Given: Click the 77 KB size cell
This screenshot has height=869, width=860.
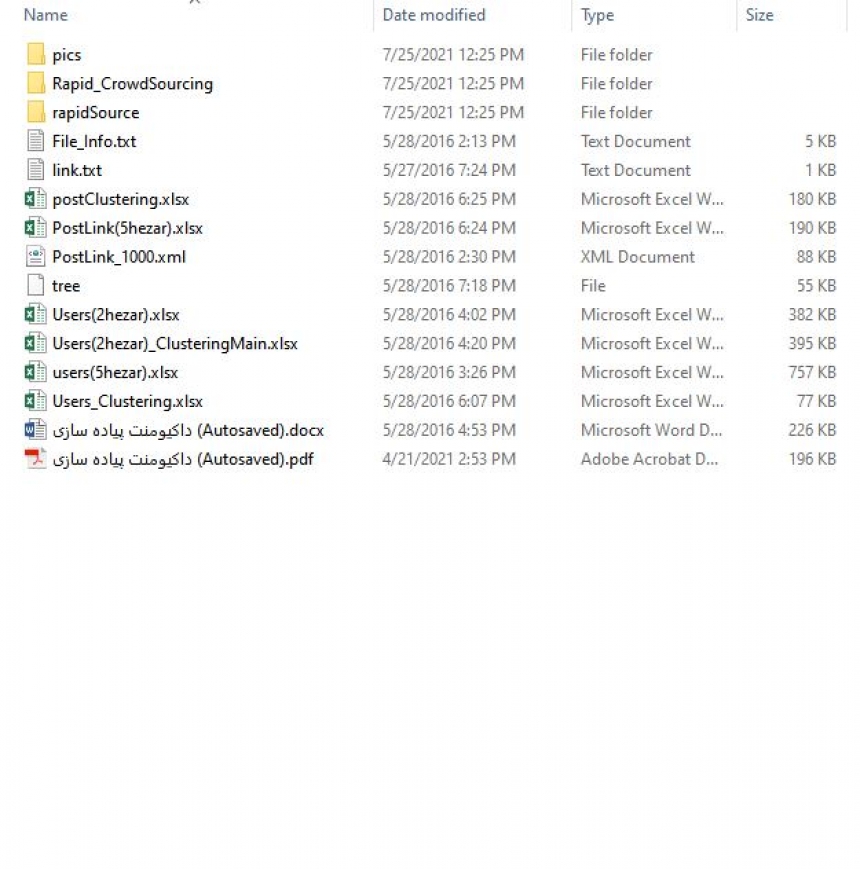Looking at the screenshot, I should pyautogui.click(x=816, y=401).
